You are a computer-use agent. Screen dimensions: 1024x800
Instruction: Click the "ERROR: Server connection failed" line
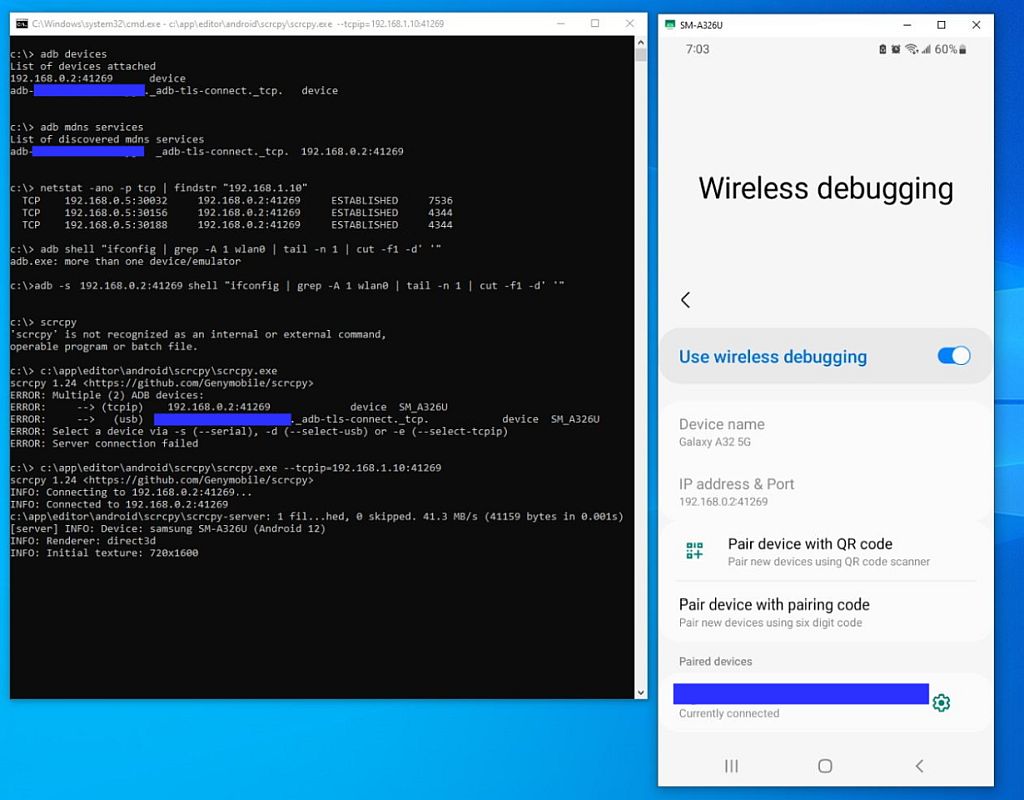tap(104, 443)
